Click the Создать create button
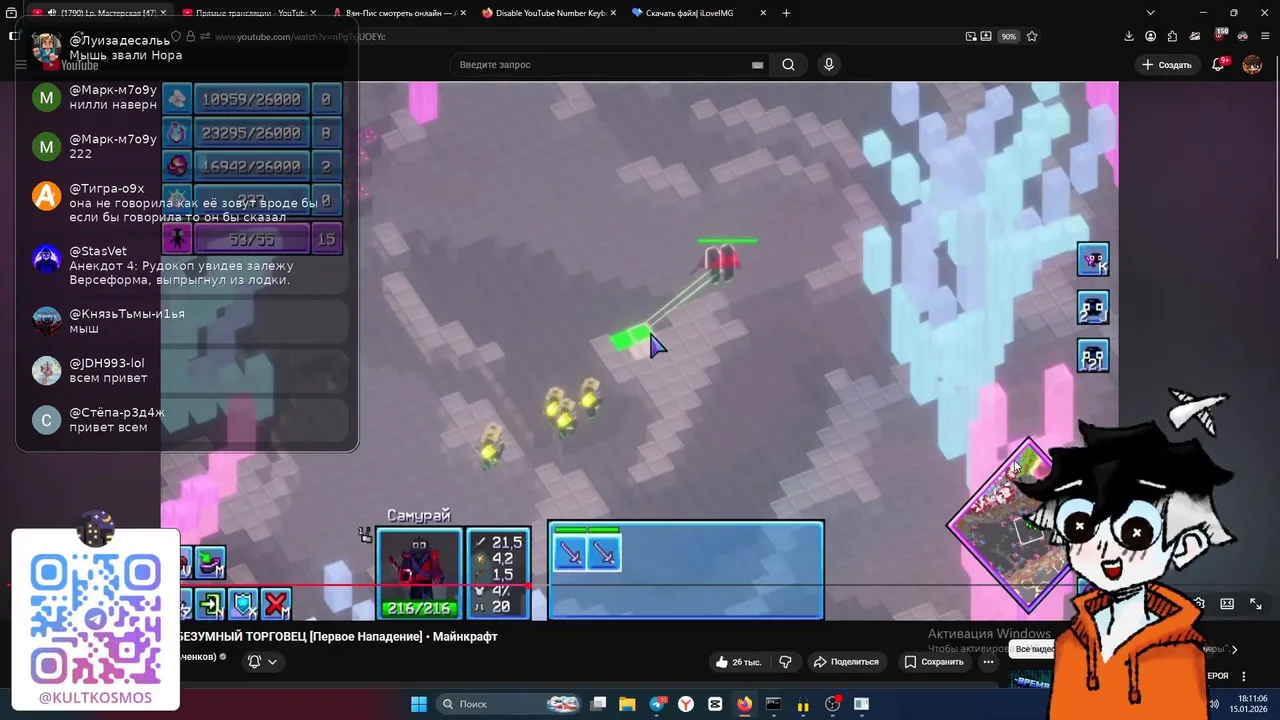Viewport: 1280px width, 720px height. coord(1167,64)
